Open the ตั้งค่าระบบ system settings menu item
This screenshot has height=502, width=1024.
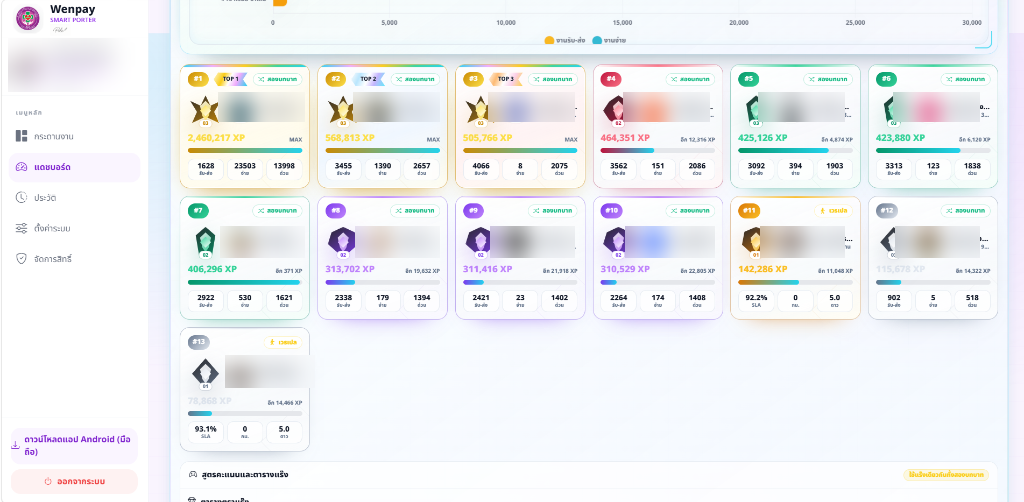click(x=74, y=228)
